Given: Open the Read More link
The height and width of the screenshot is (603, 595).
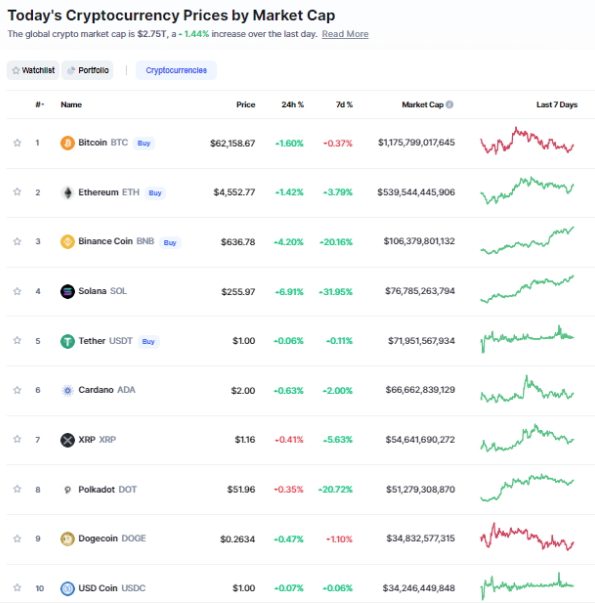Looking at the screenshot, I should (345, 34).
